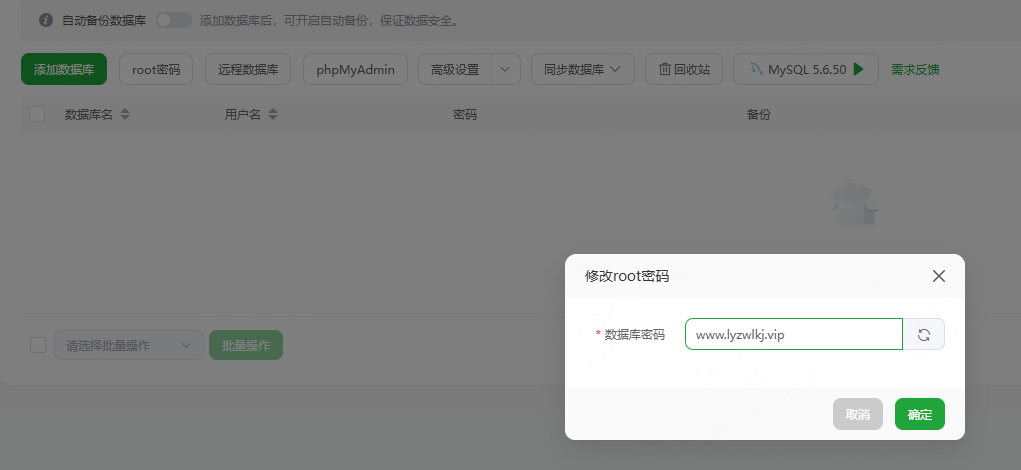
Task: Click the refresh icon to regenerate the password
Action: [923, 335]
